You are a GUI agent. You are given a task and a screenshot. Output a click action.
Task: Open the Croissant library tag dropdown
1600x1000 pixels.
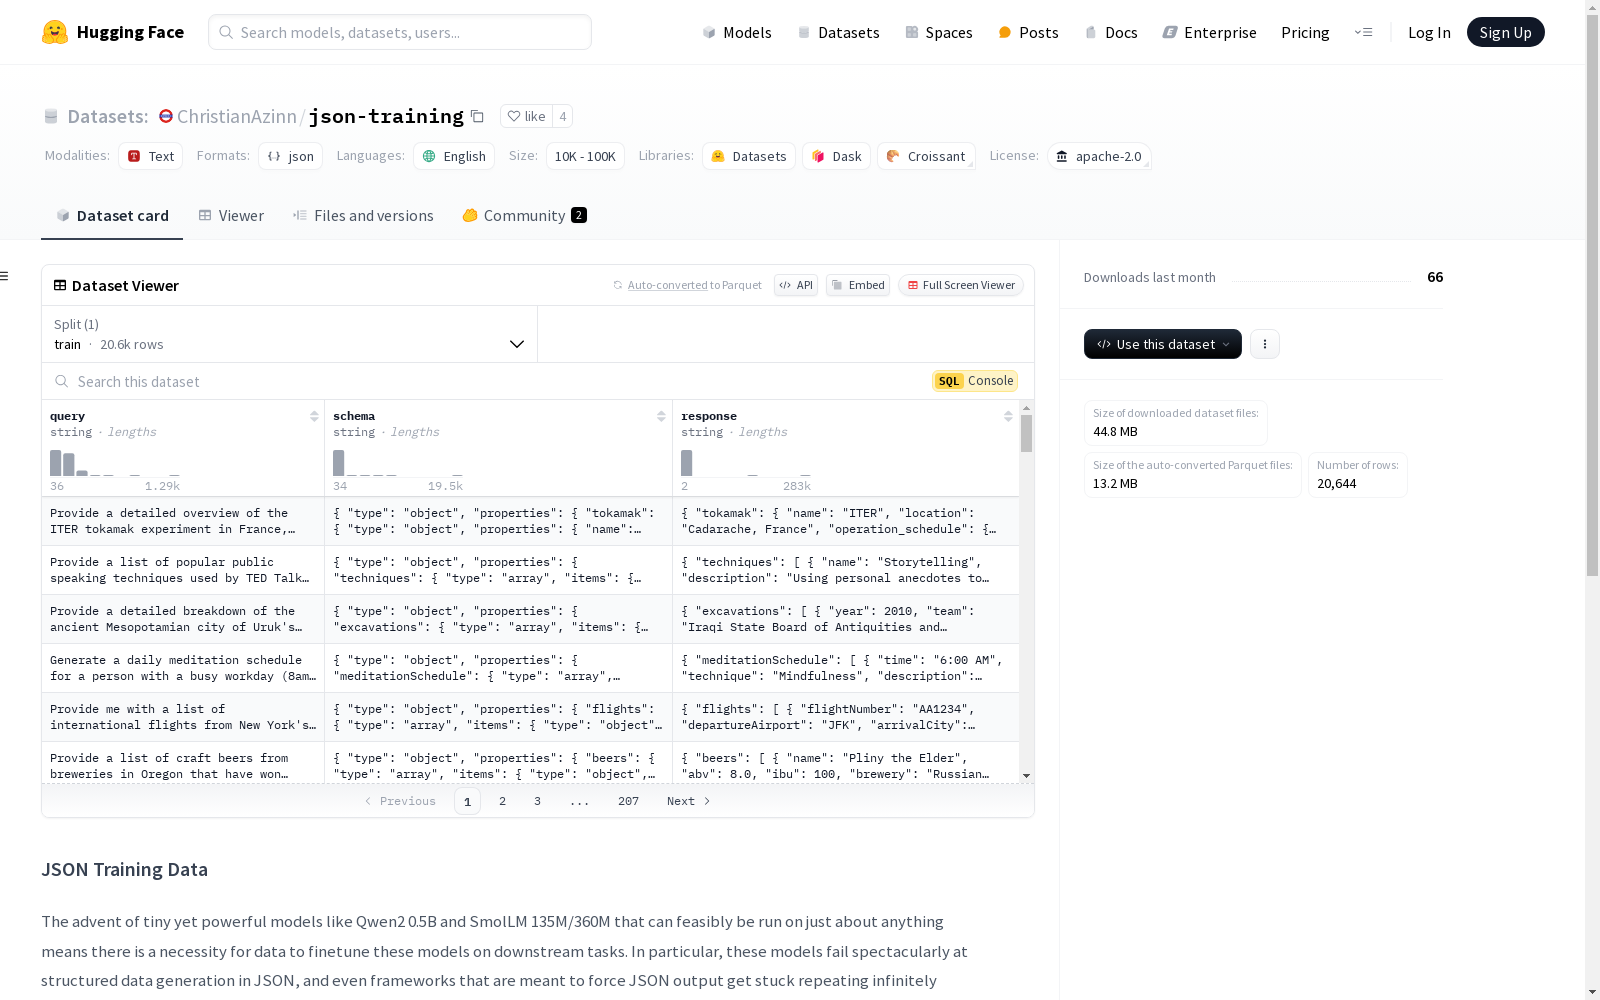tap(926, 156)
